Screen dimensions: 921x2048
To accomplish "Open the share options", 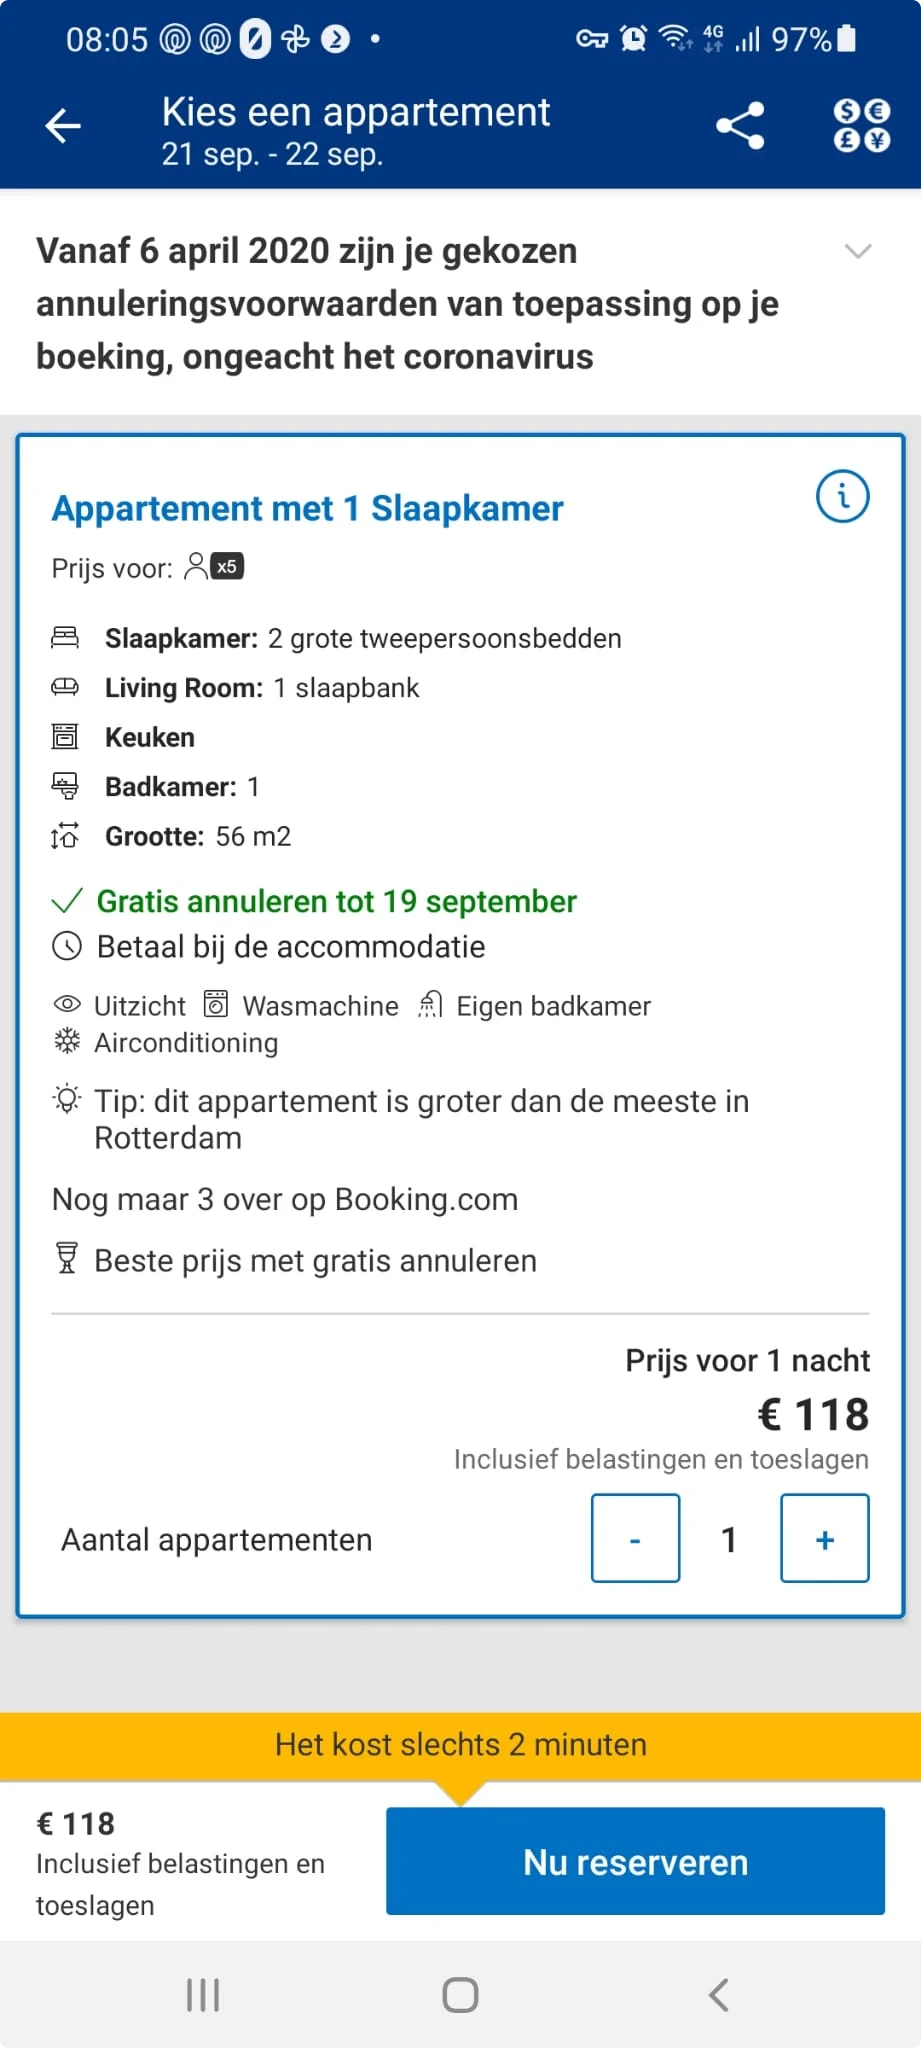I will click(x=739, y=126).
